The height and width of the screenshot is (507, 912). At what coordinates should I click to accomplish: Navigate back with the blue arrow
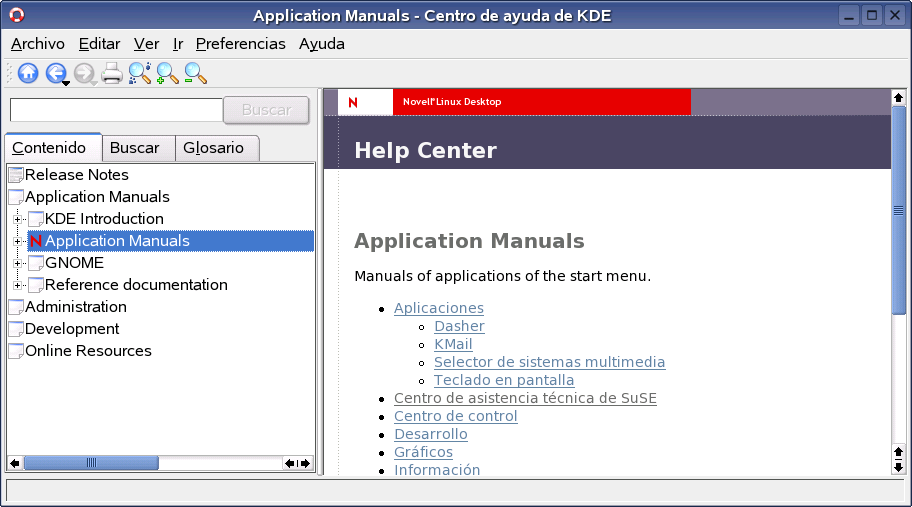[x=56, y=73]
